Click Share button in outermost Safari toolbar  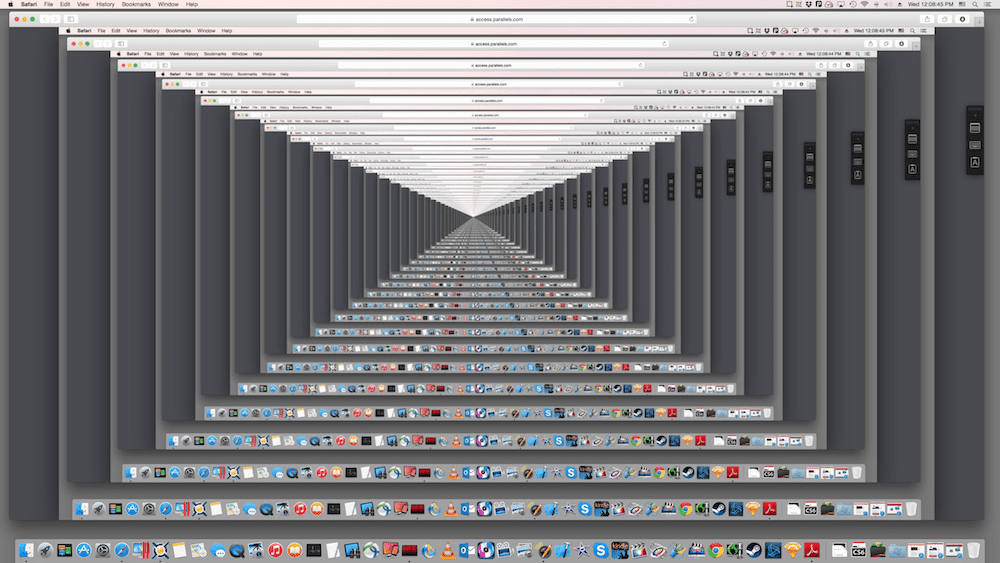(x=927, y=19)
